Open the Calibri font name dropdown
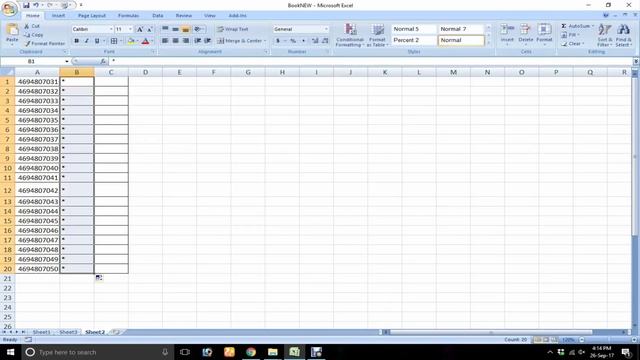Image resolution: width=640 pixels, height=360 pixels. 111,29
